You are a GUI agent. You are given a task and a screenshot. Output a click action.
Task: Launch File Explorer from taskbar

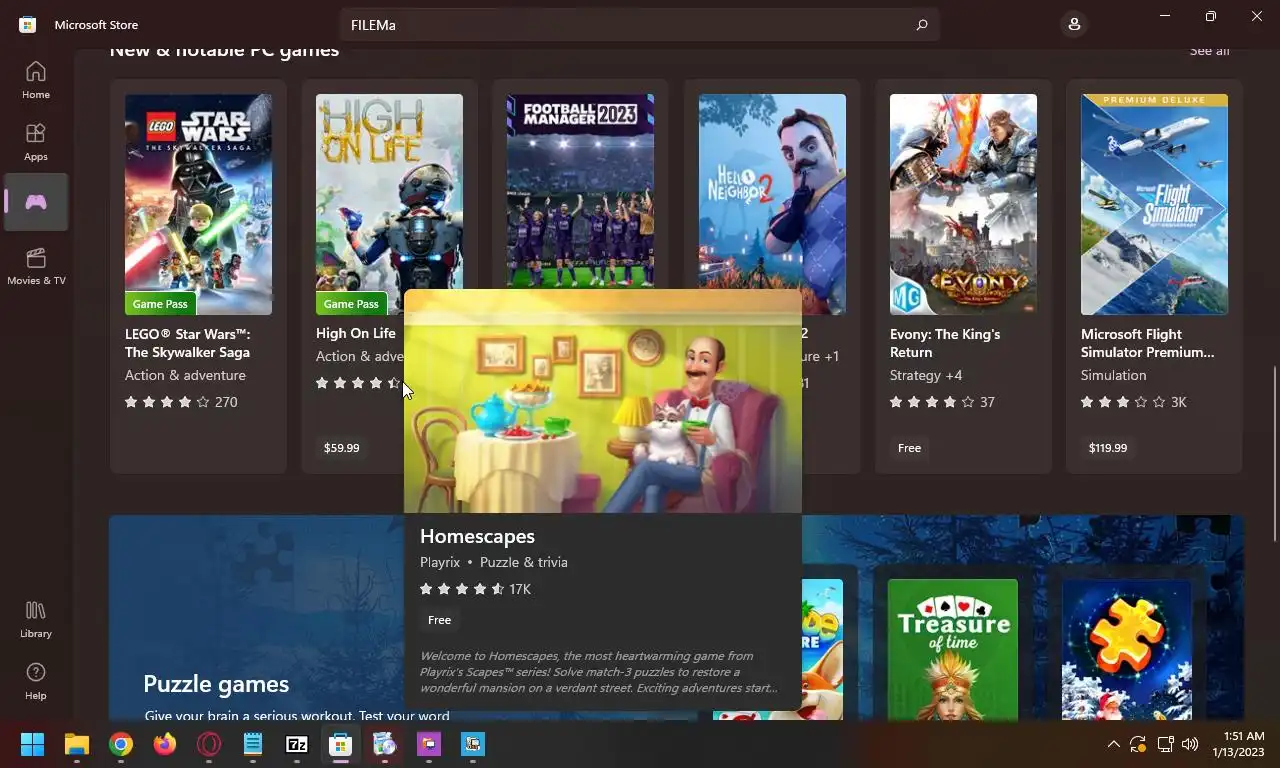click(77, 744)
